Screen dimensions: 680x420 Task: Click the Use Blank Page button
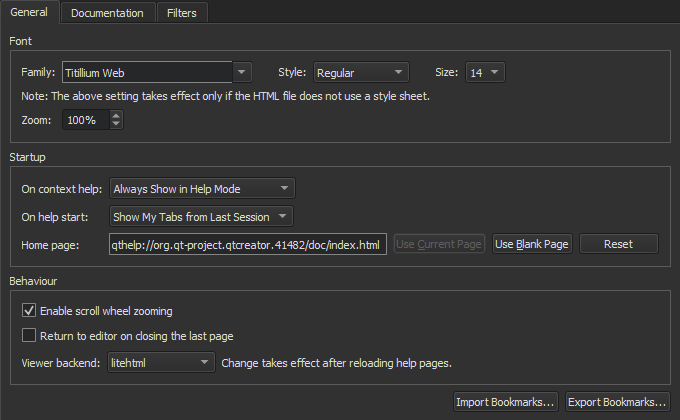click(532, 244)
